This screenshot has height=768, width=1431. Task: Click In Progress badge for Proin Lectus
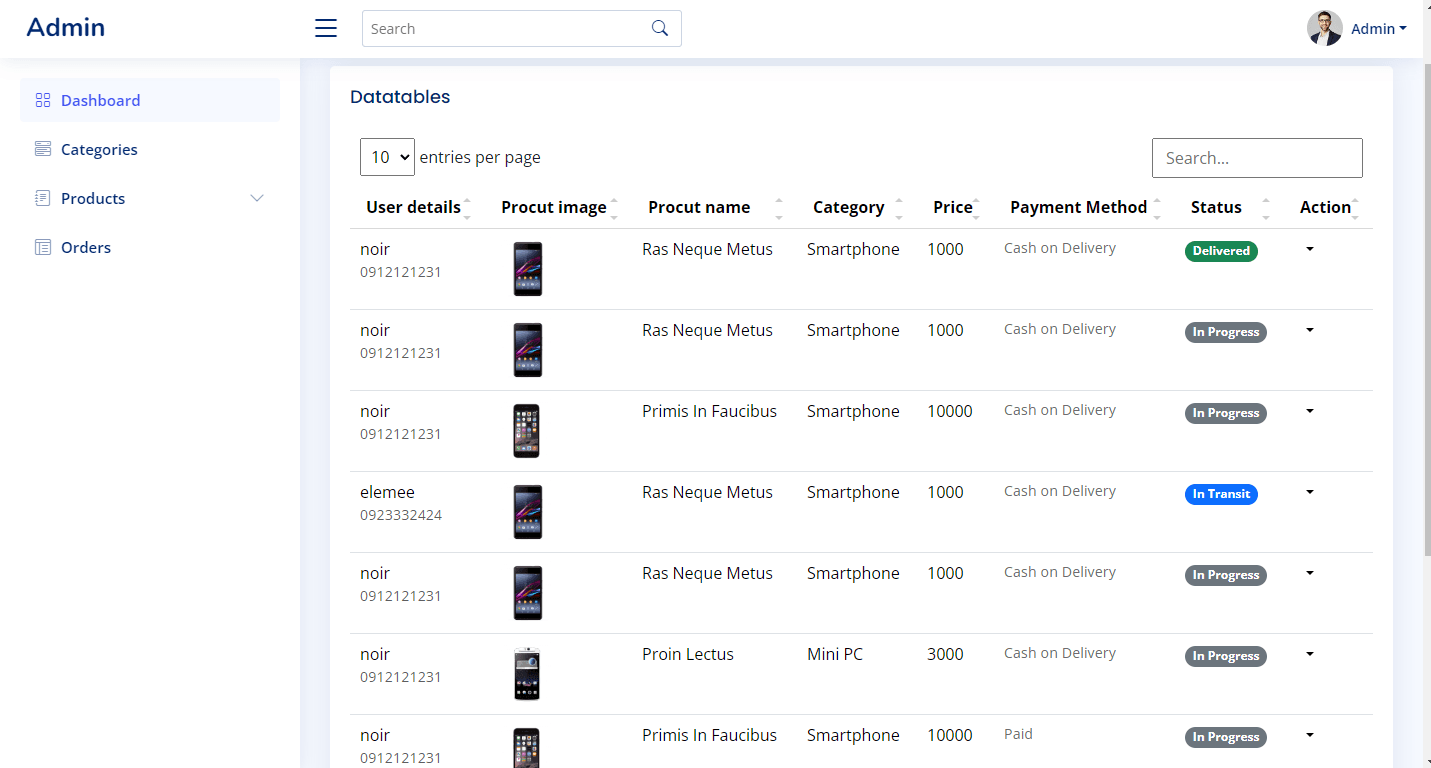pos(1226,656)
